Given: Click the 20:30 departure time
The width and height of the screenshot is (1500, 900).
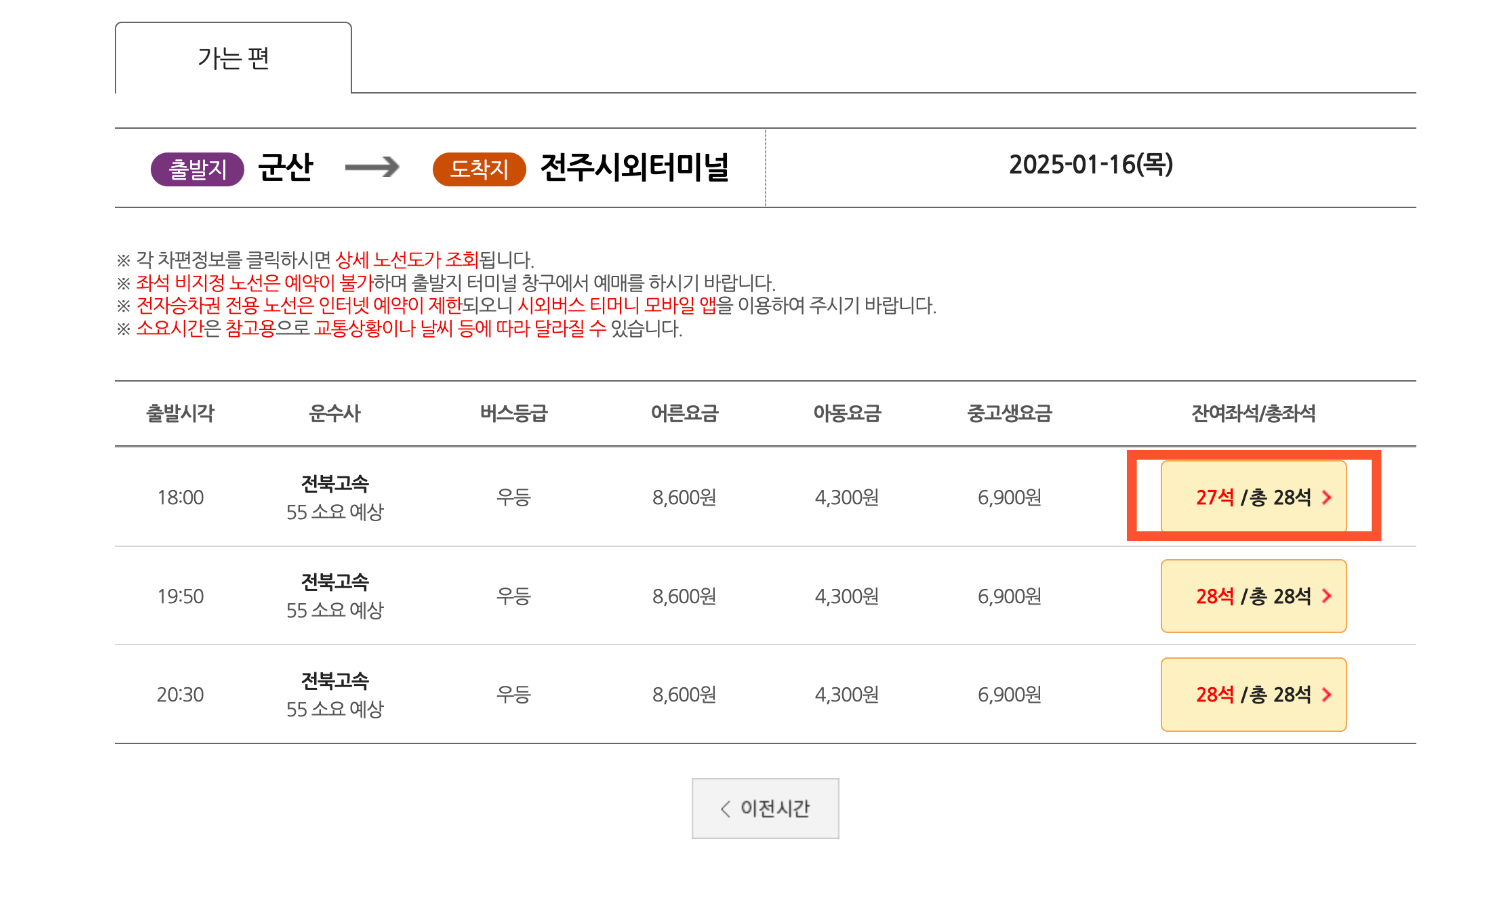Looking at the screenshot, I should (x=180, y=694).
